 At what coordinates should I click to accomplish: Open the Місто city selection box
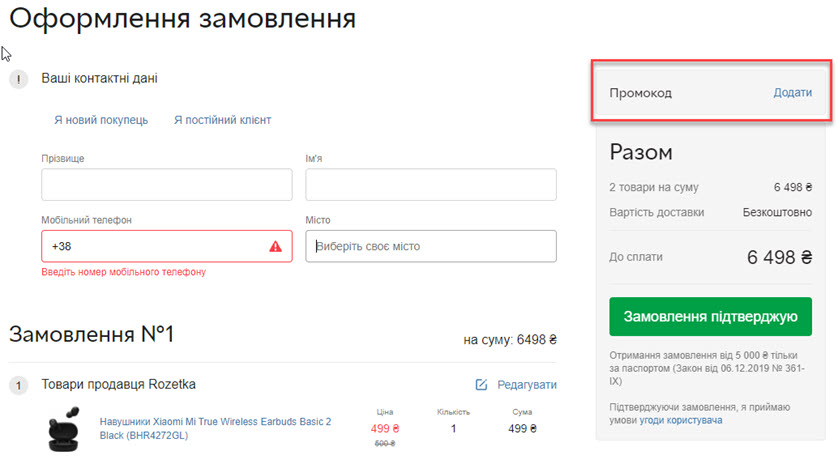coord(431,246)
